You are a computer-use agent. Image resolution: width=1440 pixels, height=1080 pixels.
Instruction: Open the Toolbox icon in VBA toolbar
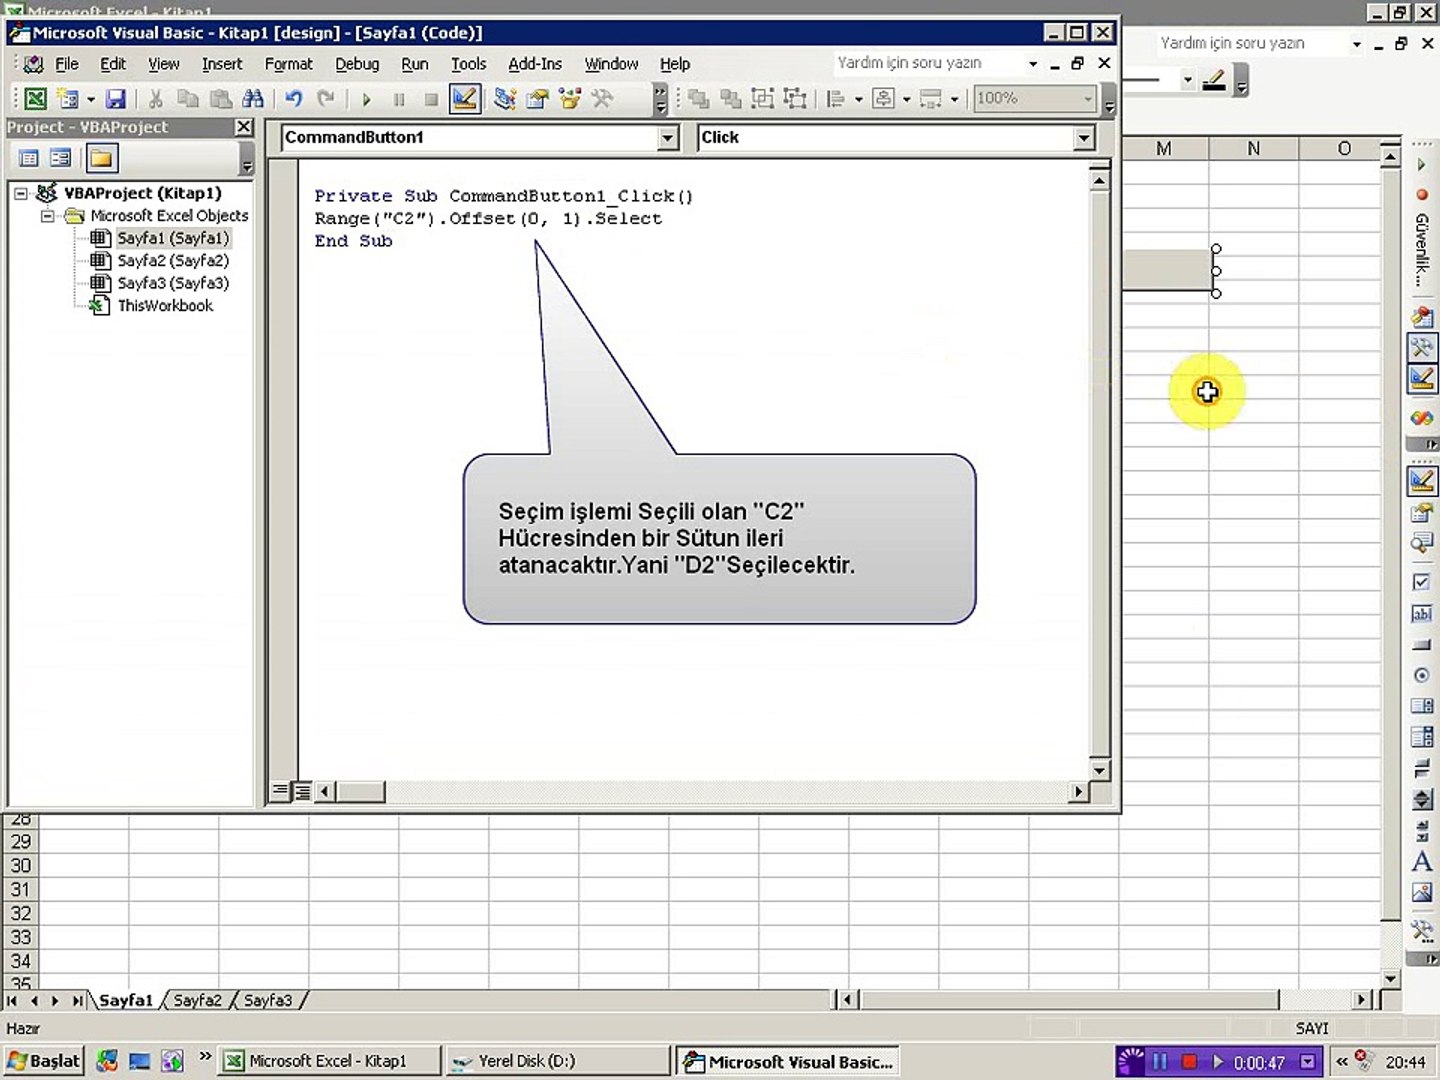click(602, 98)
